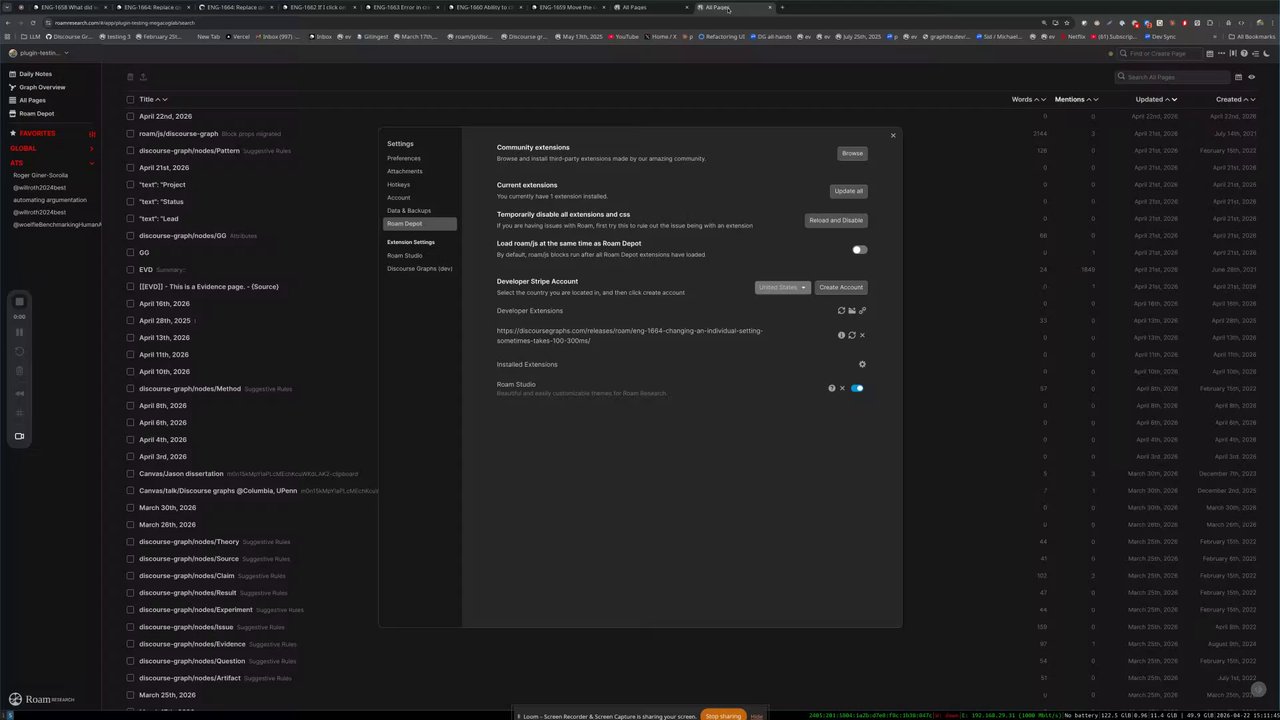The image size is (1280, 720).
Task: Open the Preferences settings tab
Action: click(x=404, y=158)
